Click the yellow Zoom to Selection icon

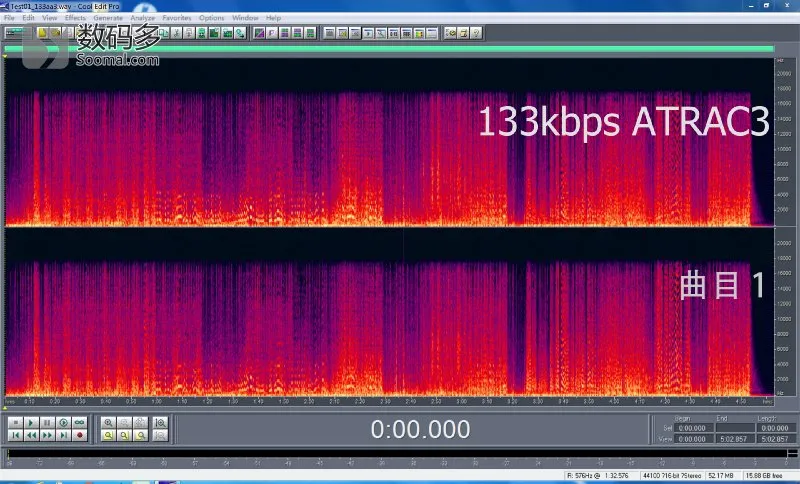108,435
